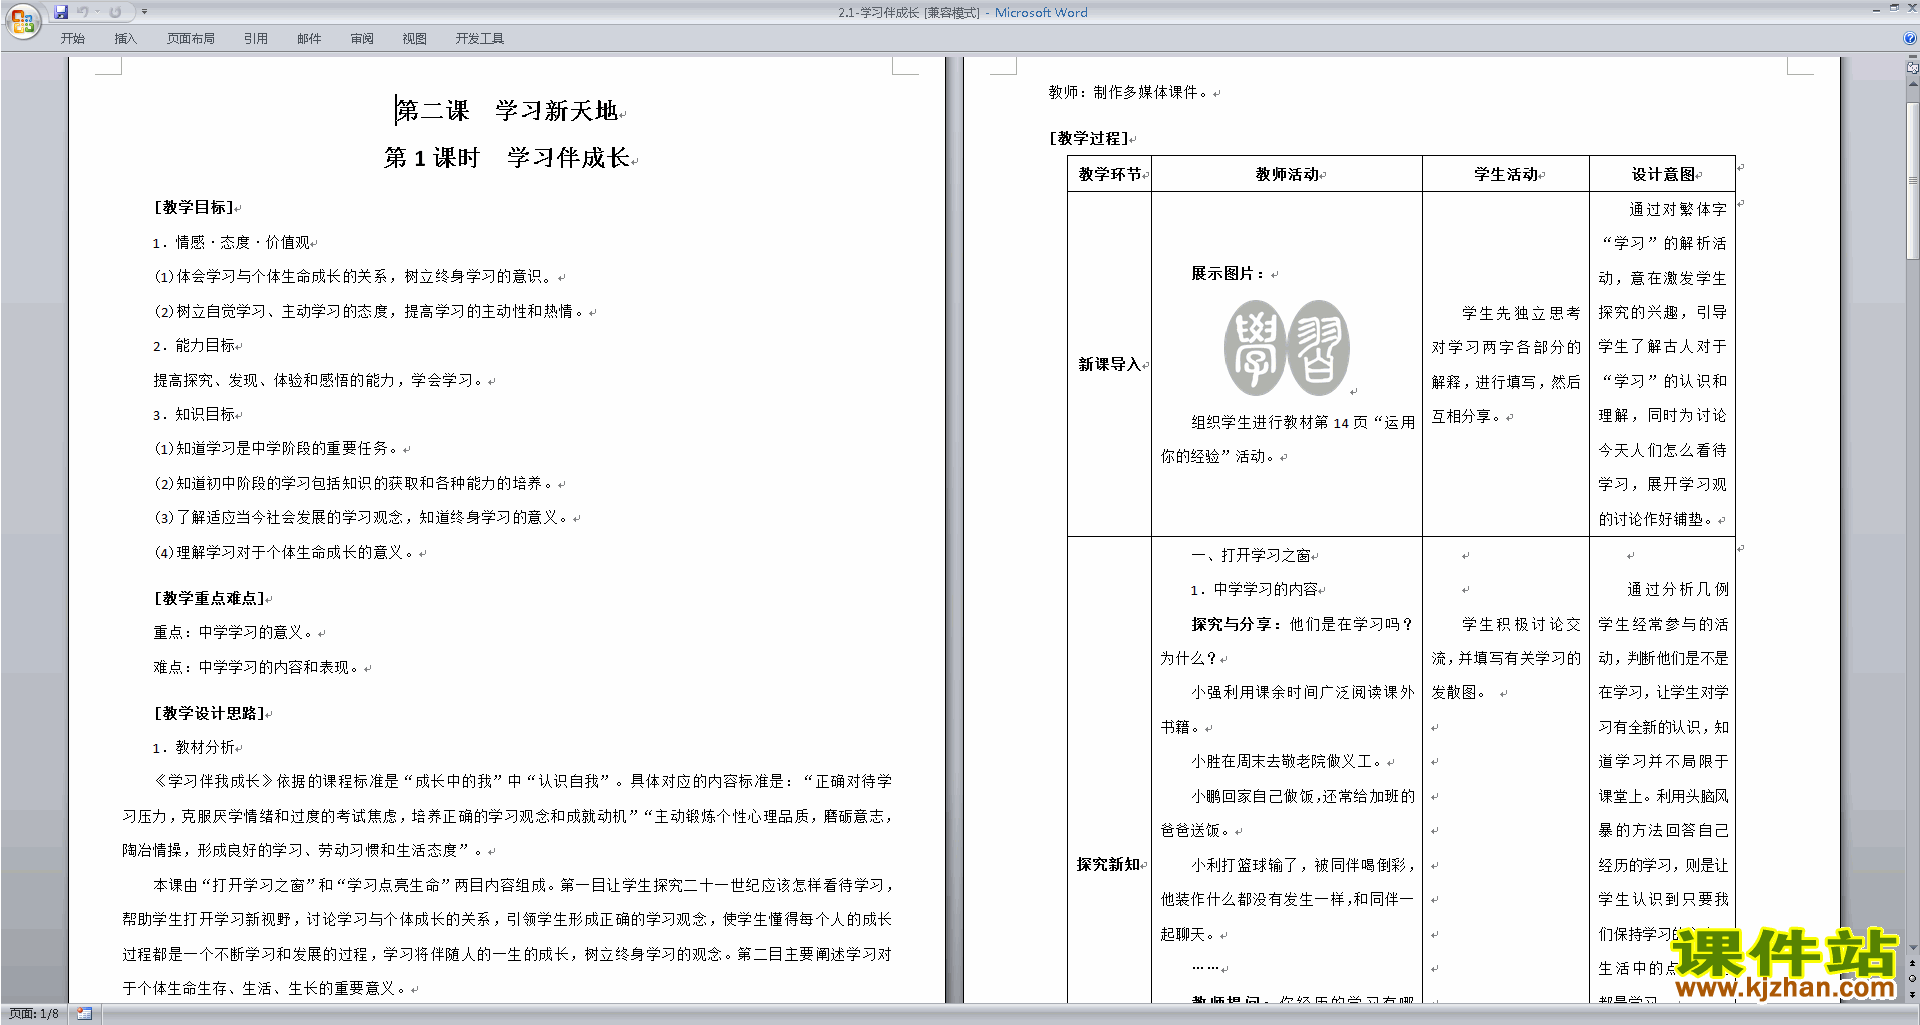Save the document with the floppy icon
Image resolution: width=1920 pixels, height=1025 pixels.
coord(61,12)
